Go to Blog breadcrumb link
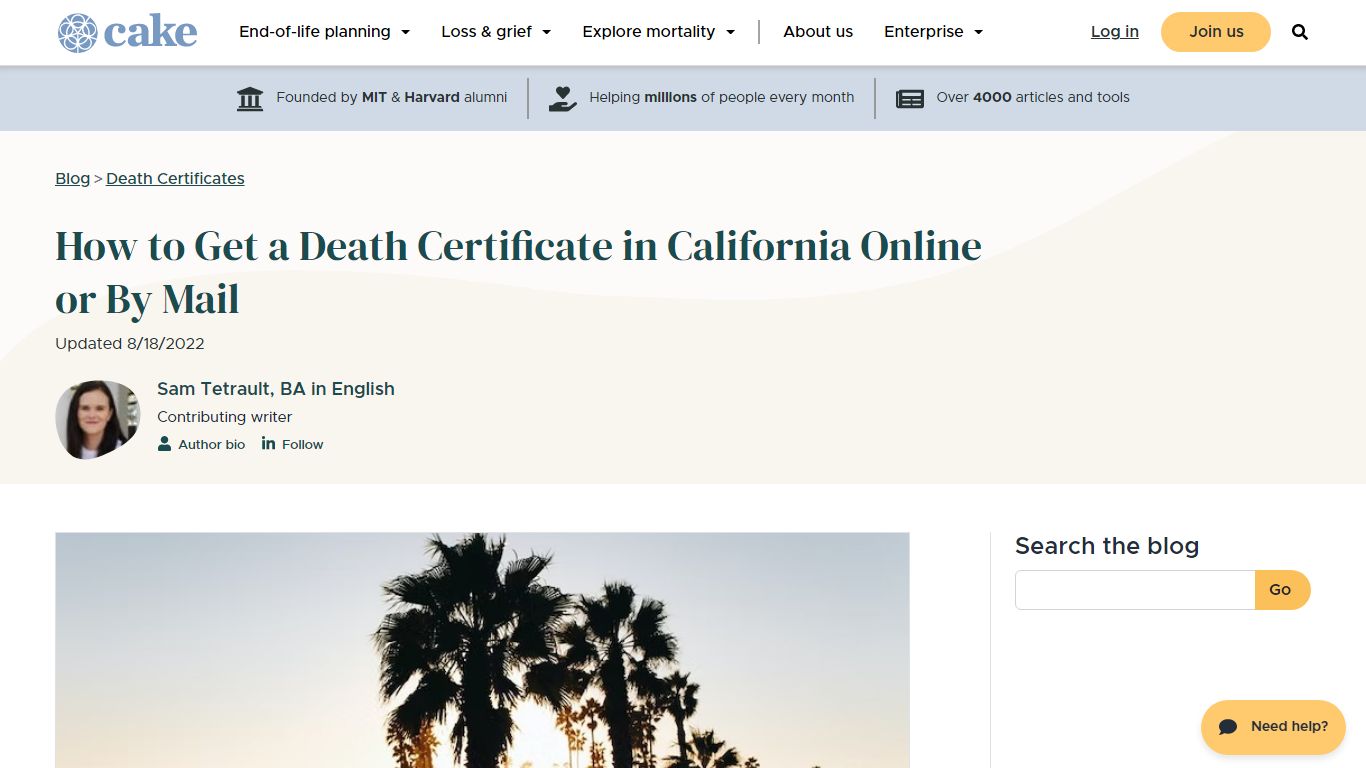Image resolution: width=1366 pixels, height=768 pixels. click(72, 179)
